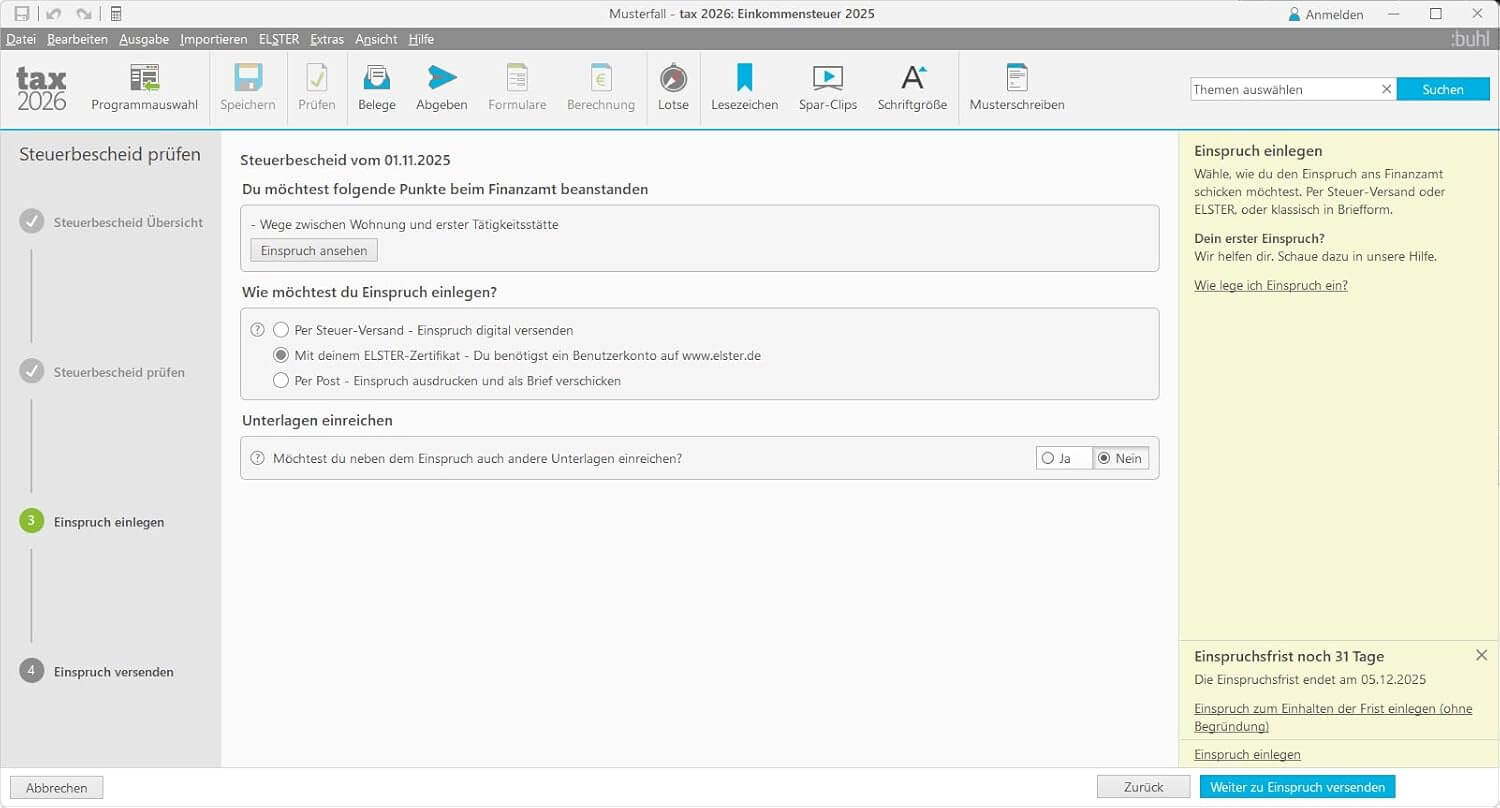Click into Themen auswählen search field

tap(1283, 89)
